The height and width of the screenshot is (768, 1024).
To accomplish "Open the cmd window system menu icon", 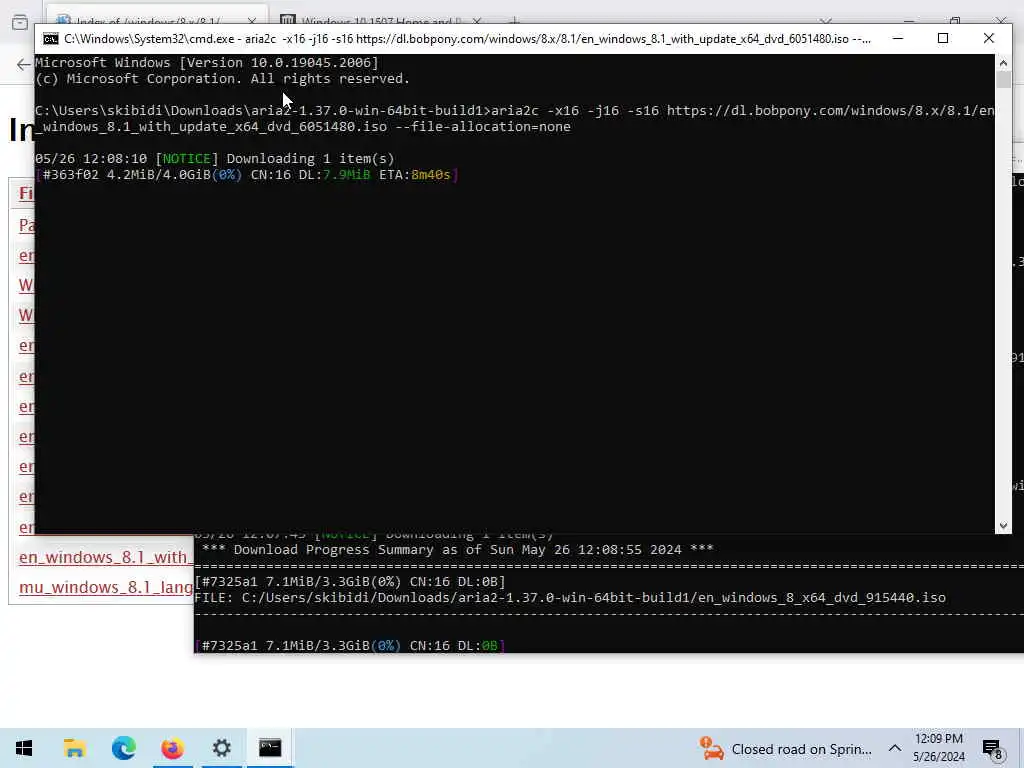I will point(50,39).
